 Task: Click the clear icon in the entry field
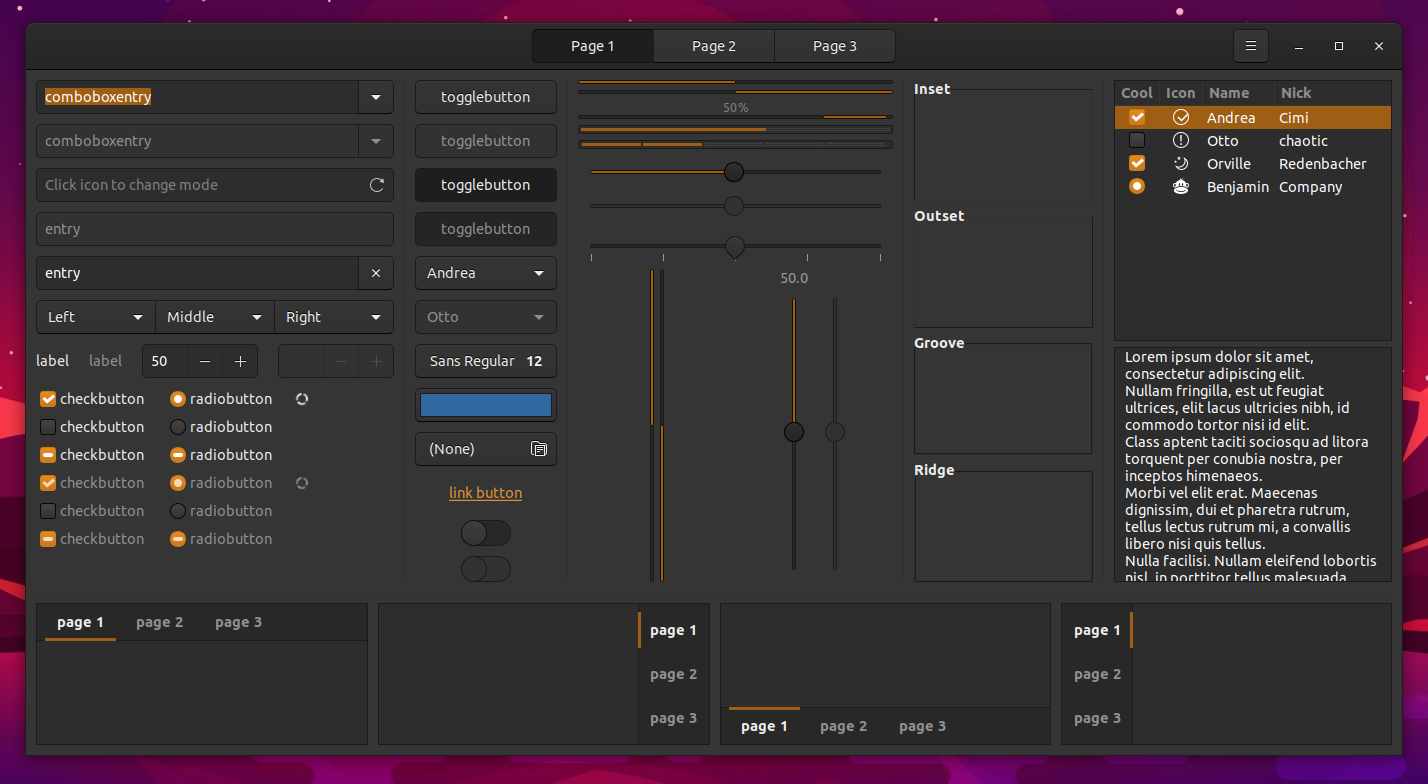point(376,273)
